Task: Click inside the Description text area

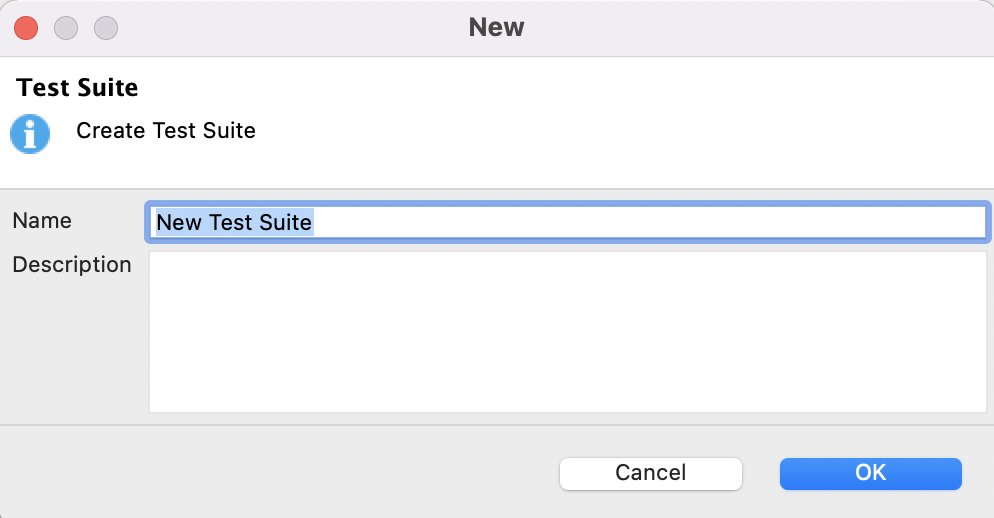Action: click(568, 331)
